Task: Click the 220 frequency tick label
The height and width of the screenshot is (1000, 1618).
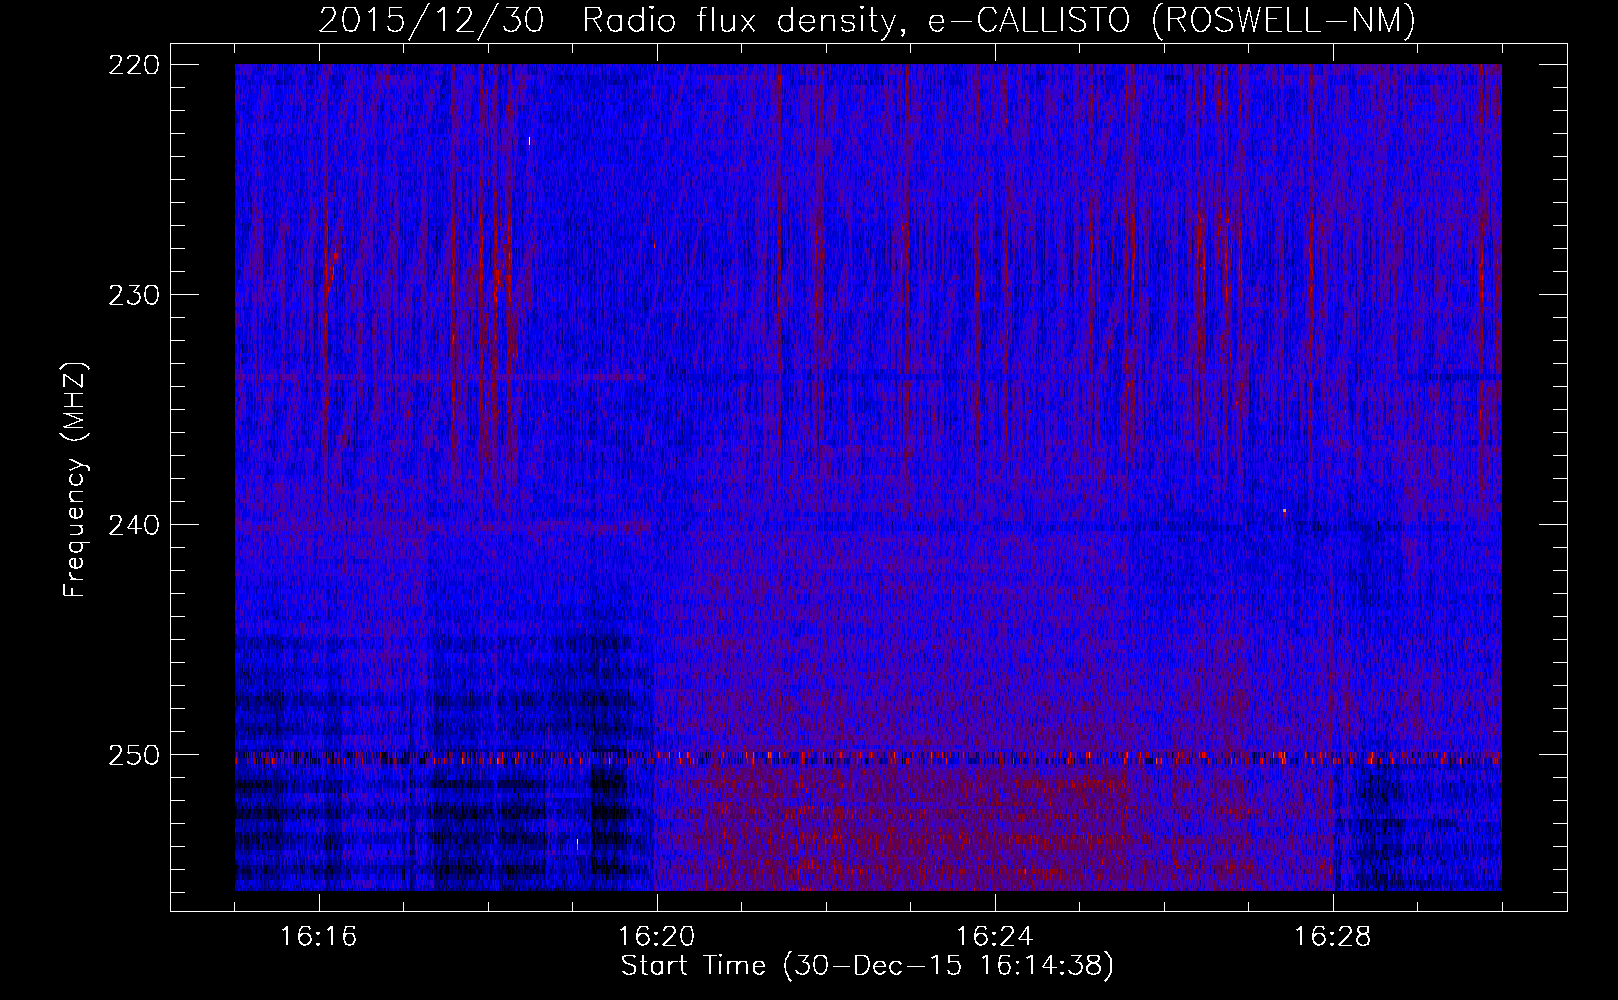Action: tap(132, 64)
